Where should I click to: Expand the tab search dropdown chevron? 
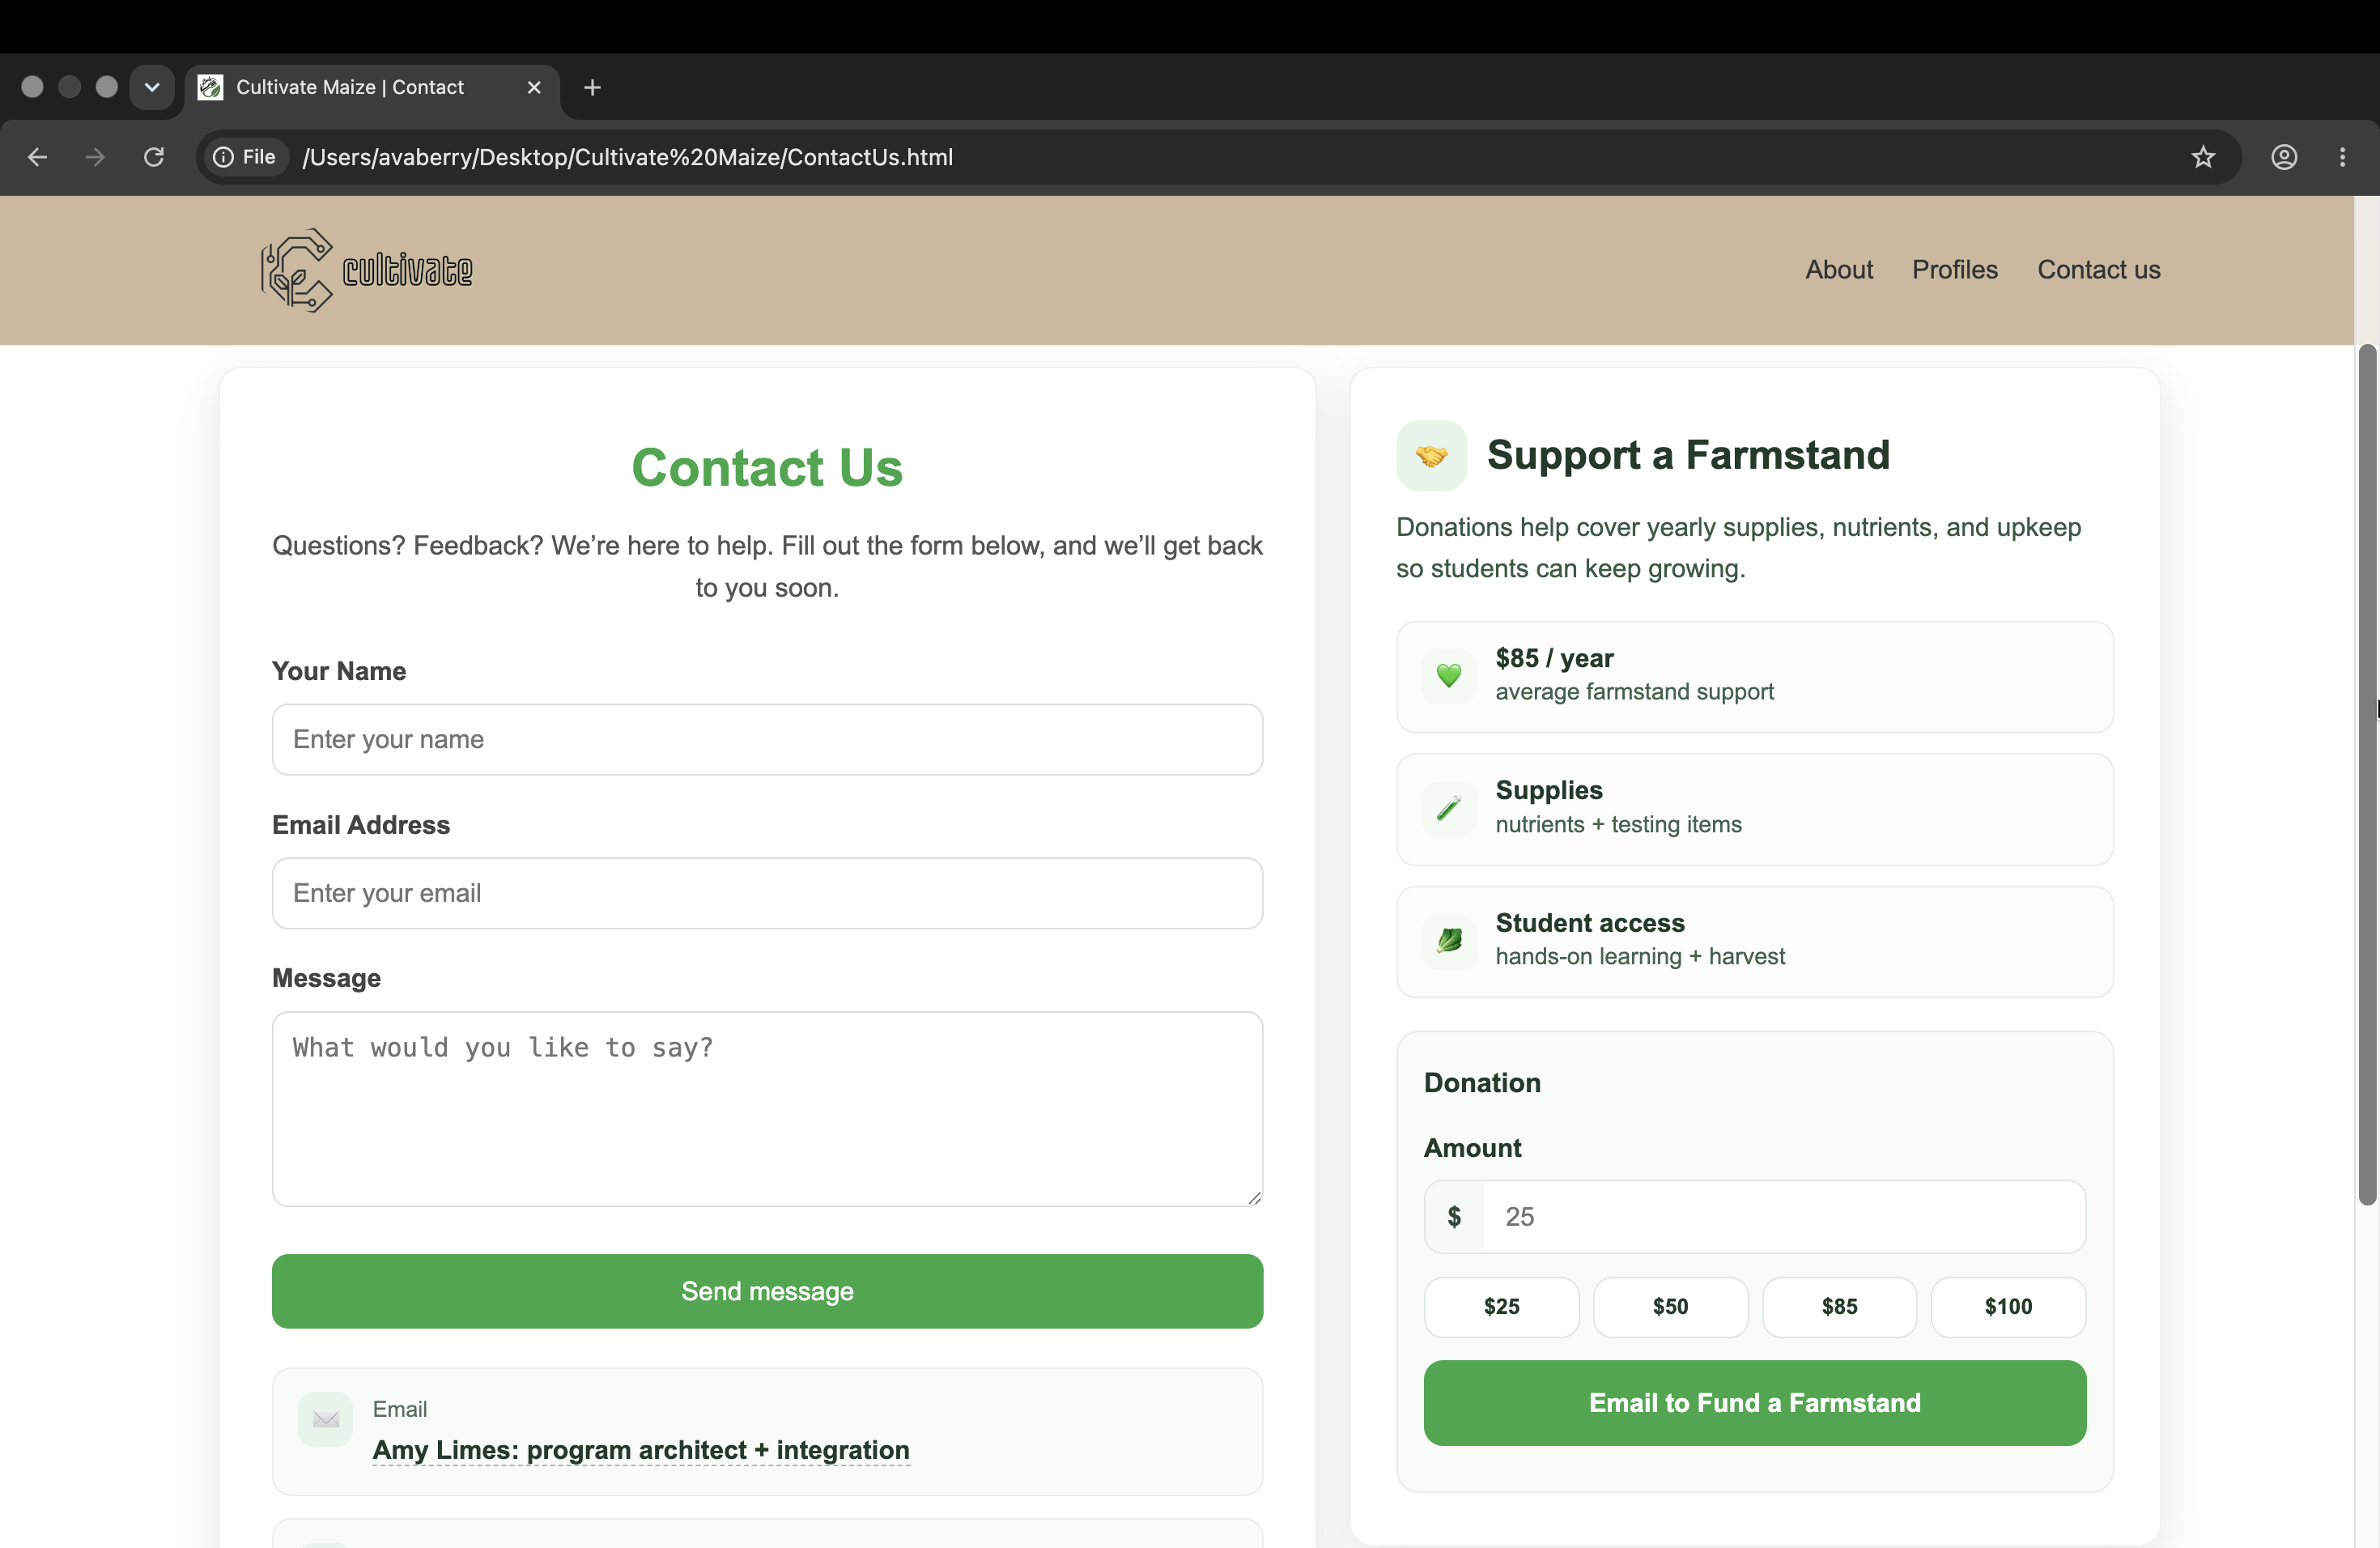point(152,88)
